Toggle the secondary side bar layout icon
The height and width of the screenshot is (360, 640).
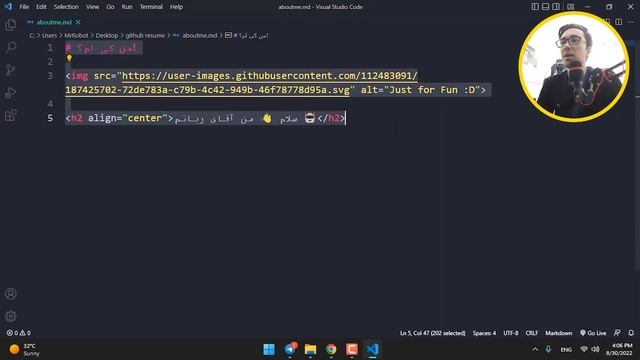pyautogui.click(x=556, y=7)
